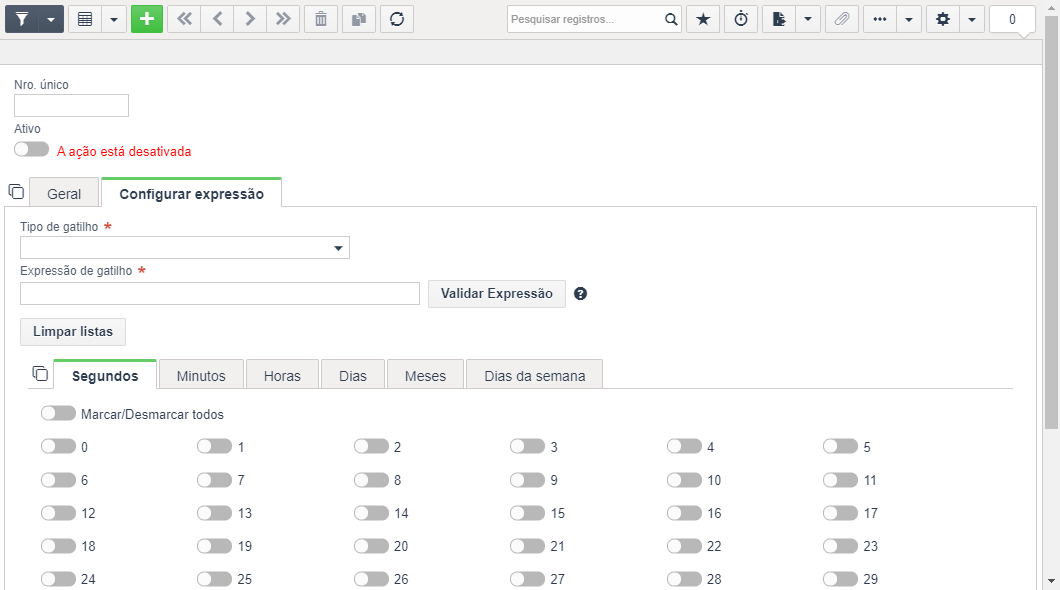The height and width of the screenshot is (590, 1060).
Task: Click the vertical page scrollbar
Action: coord(1051,223)
